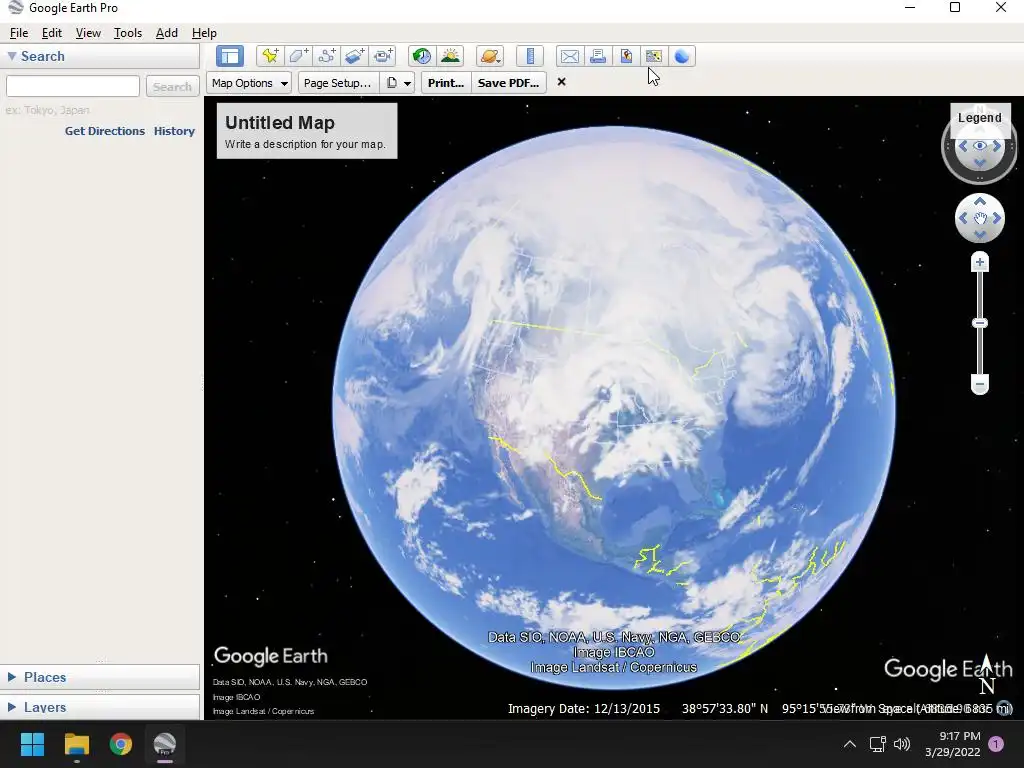Click inside the search input field
Screen dimensions: 1024x768
point(73,86)
